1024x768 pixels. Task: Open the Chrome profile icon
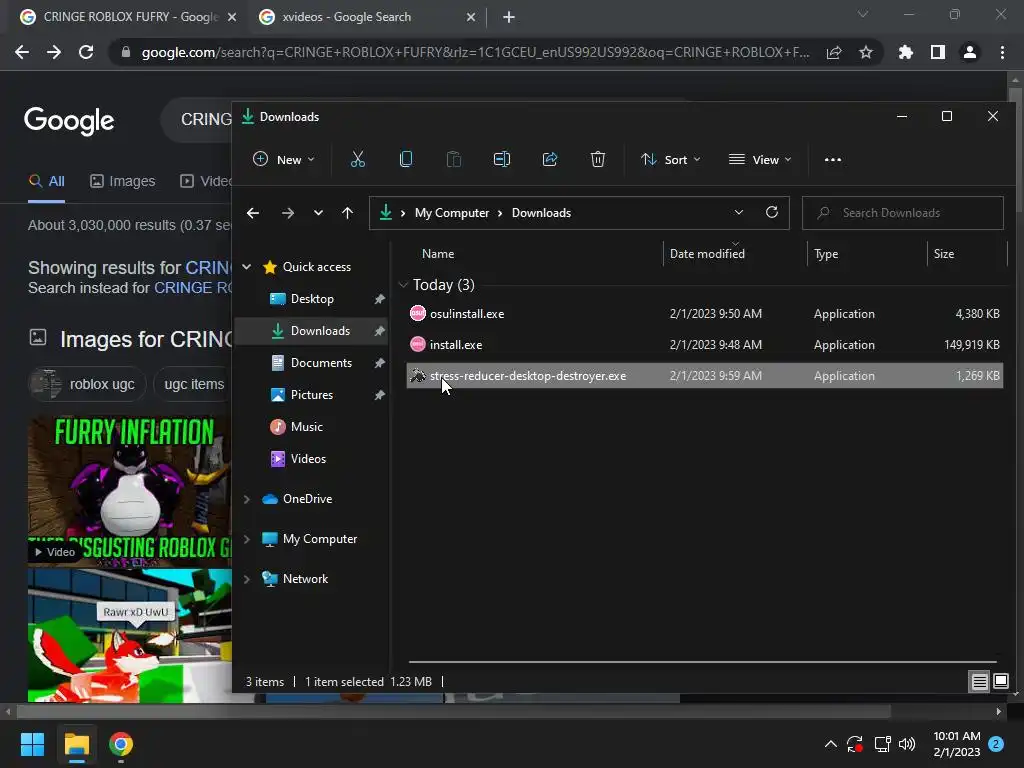[970, 52]
